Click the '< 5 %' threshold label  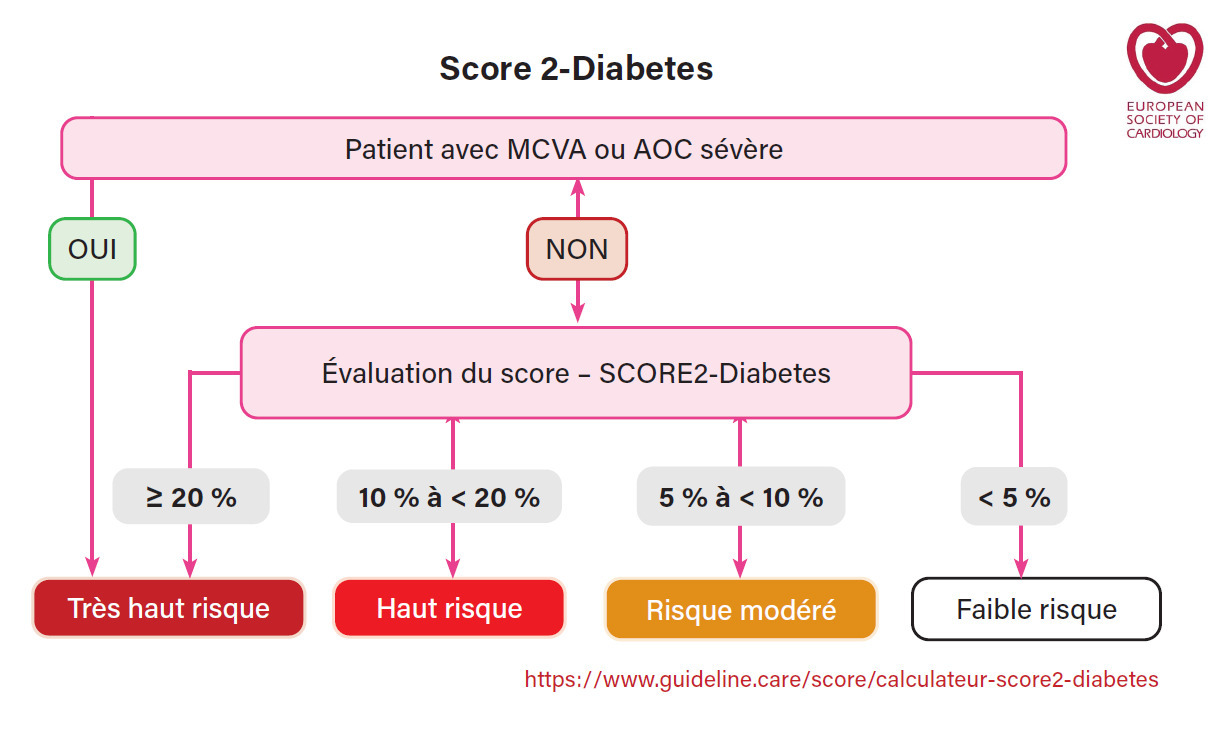[1014, 497]
